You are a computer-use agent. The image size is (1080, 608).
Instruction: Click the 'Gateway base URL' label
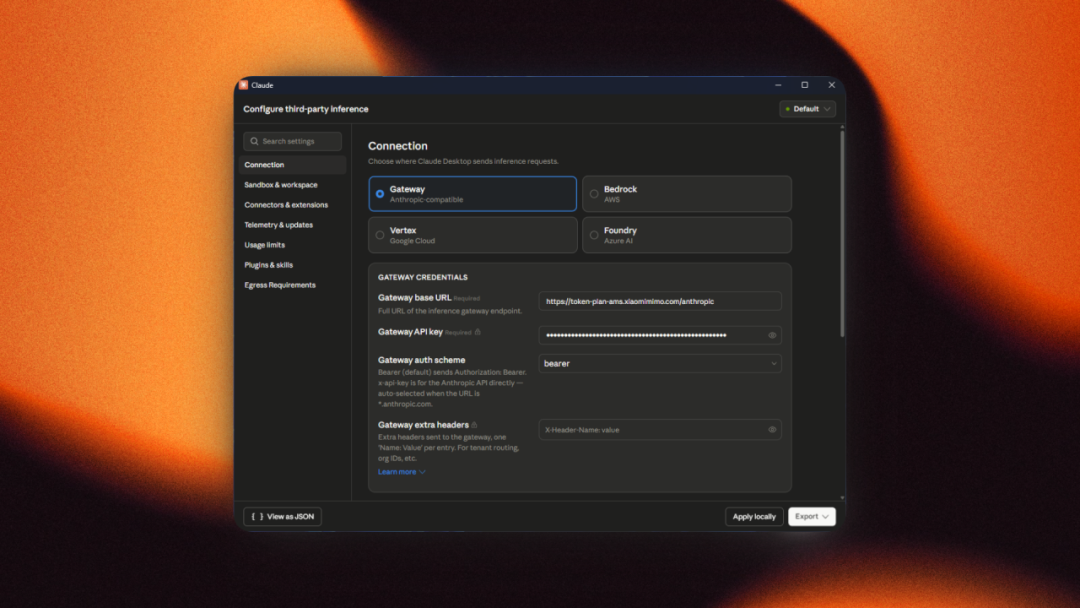tap(415, 297)
